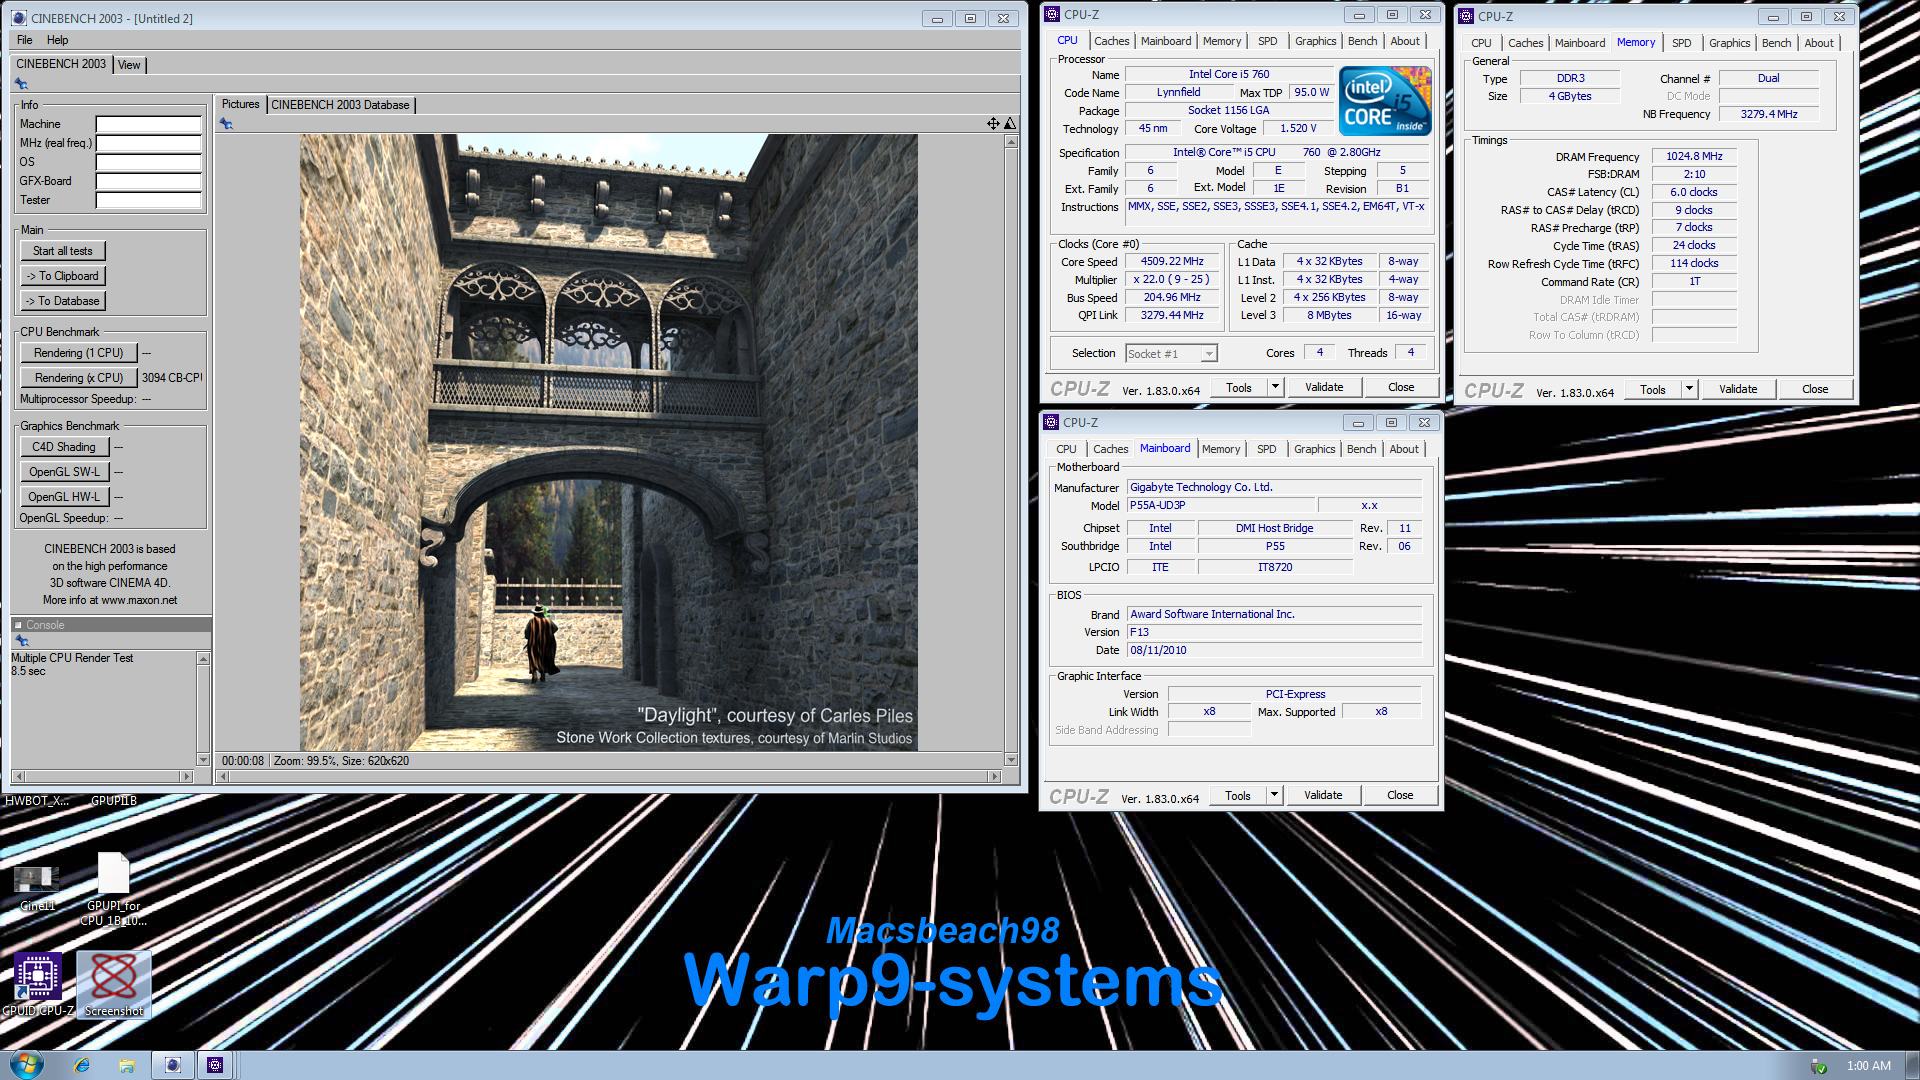The width and height of the screenshot is (1920, 1080).
Task: Click Validate in CPU-Z CPU window
Action: point(1324,387)
